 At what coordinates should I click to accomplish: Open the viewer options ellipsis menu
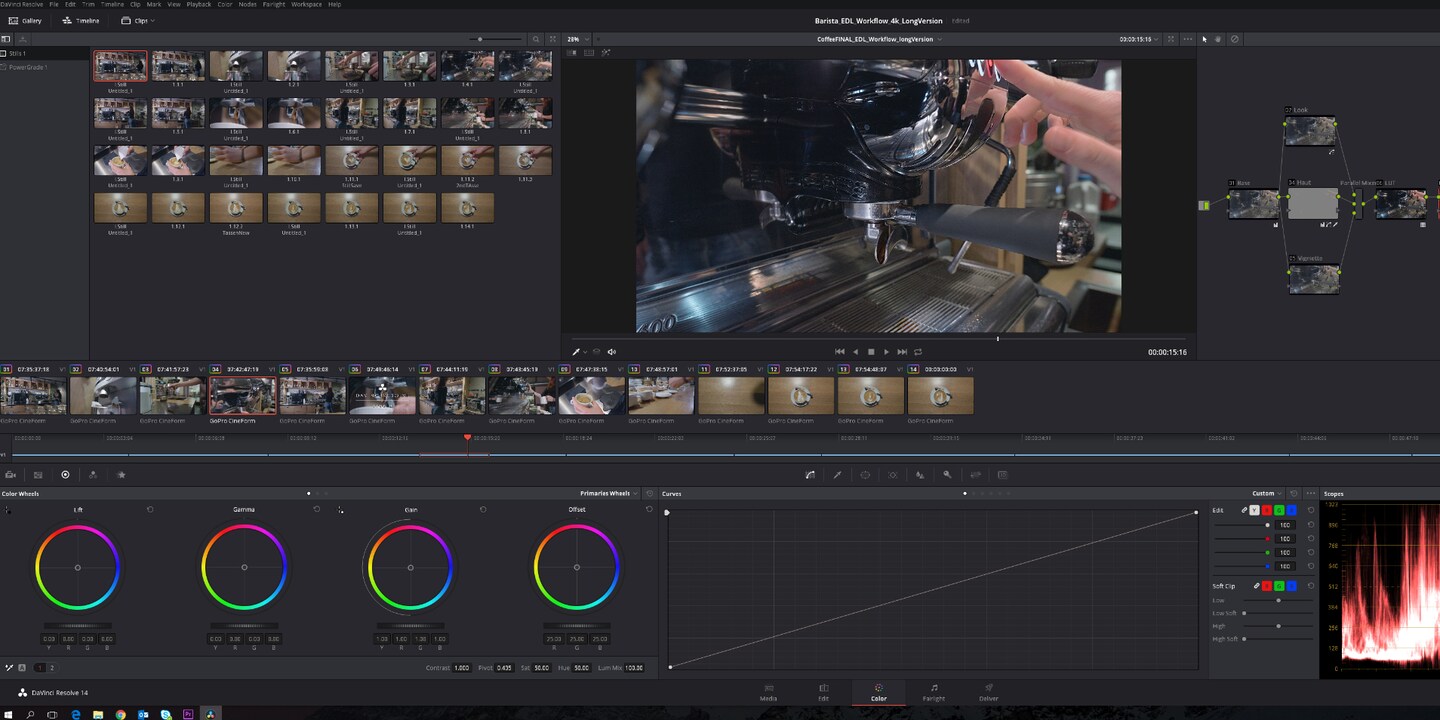1187,39
